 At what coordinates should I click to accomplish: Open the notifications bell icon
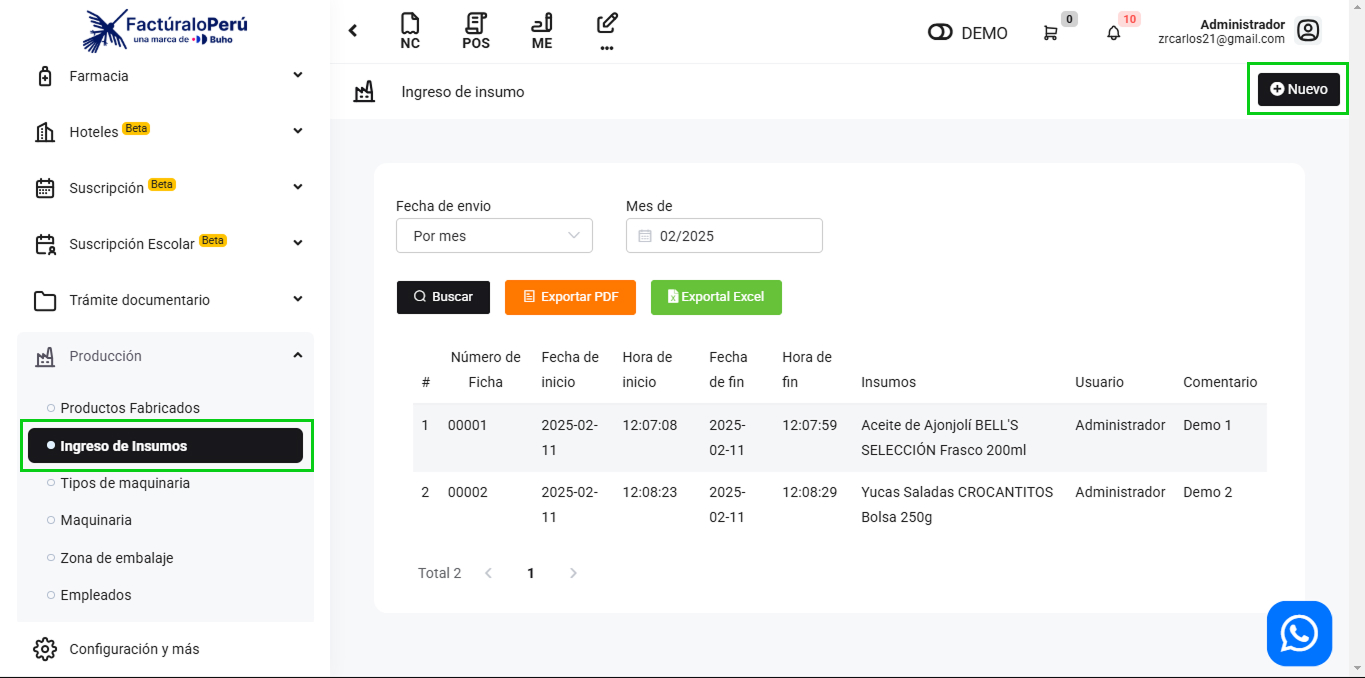pyautogui.click(x=1114, y=33)
